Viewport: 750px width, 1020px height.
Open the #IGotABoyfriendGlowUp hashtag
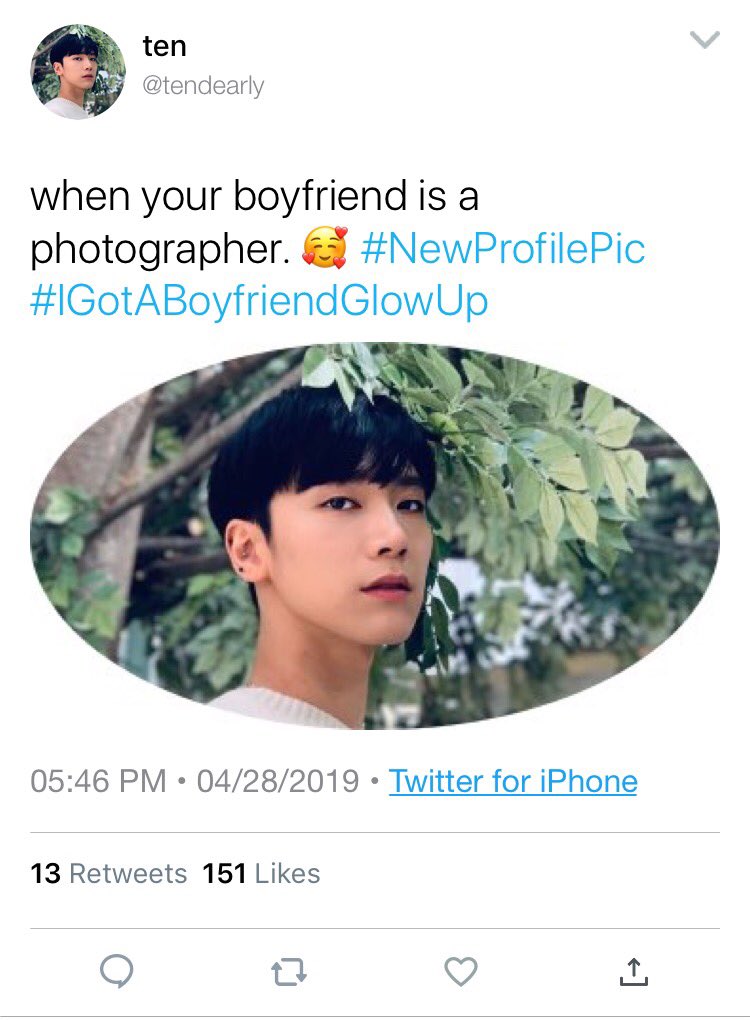259,301
